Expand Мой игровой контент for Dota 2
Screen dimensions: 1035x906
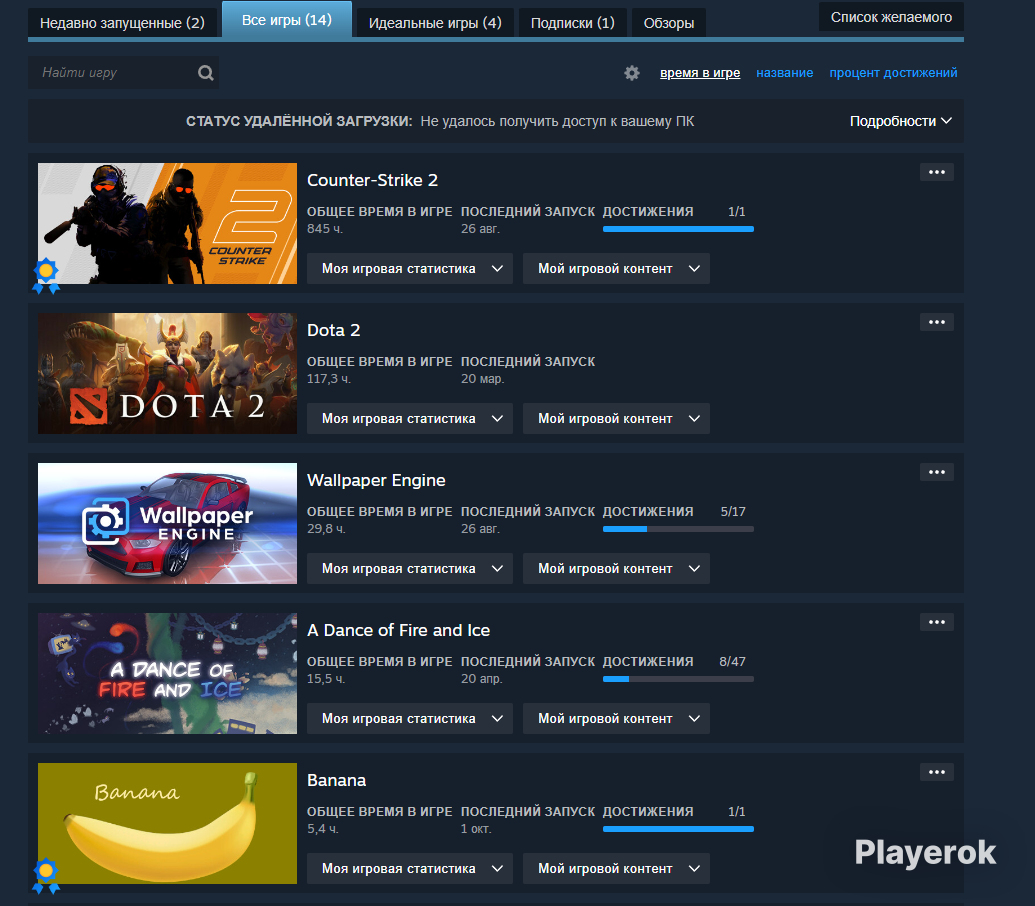point(617,418)
